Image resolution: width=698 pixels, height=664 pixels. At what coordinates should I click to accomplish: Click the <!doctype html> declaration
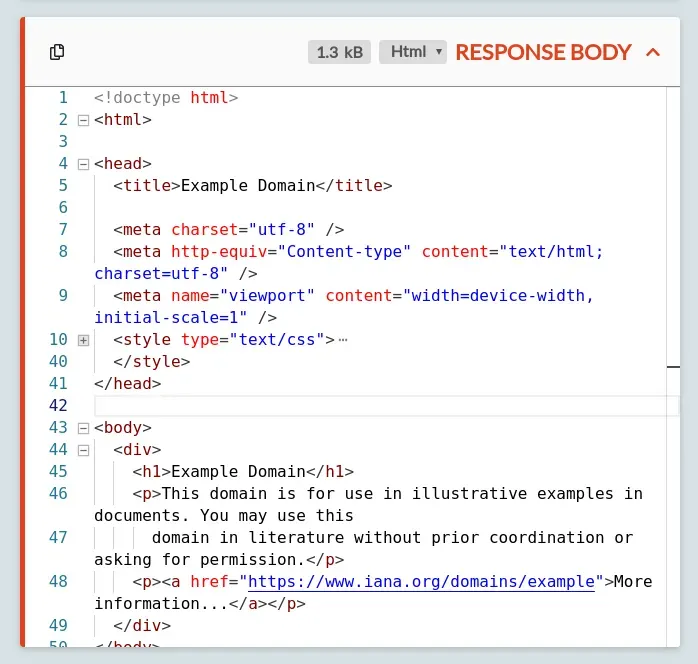166,97
